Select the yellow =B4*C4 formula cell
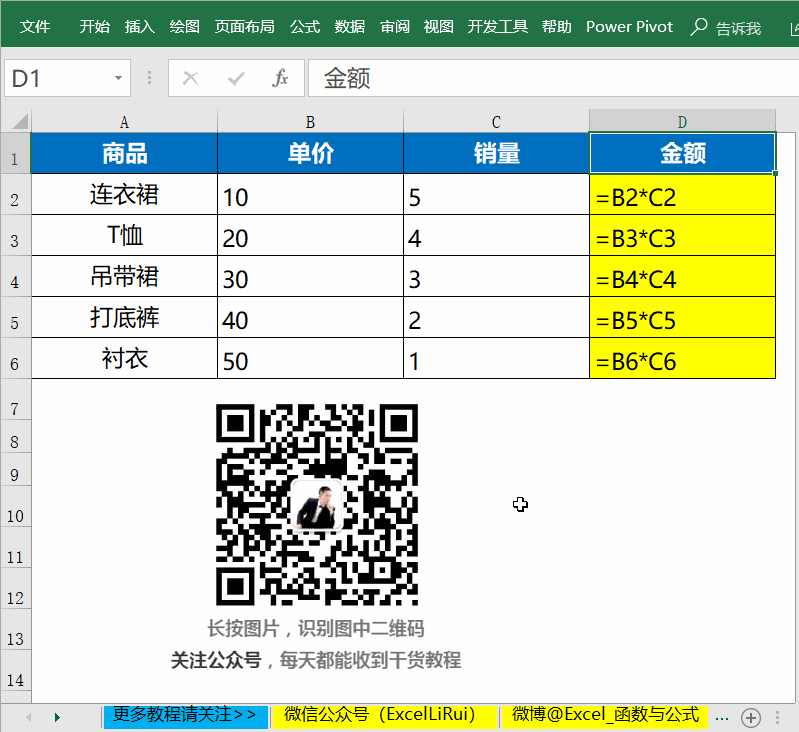The height and width of the screenshot is (732, 799). pos(682,277)
